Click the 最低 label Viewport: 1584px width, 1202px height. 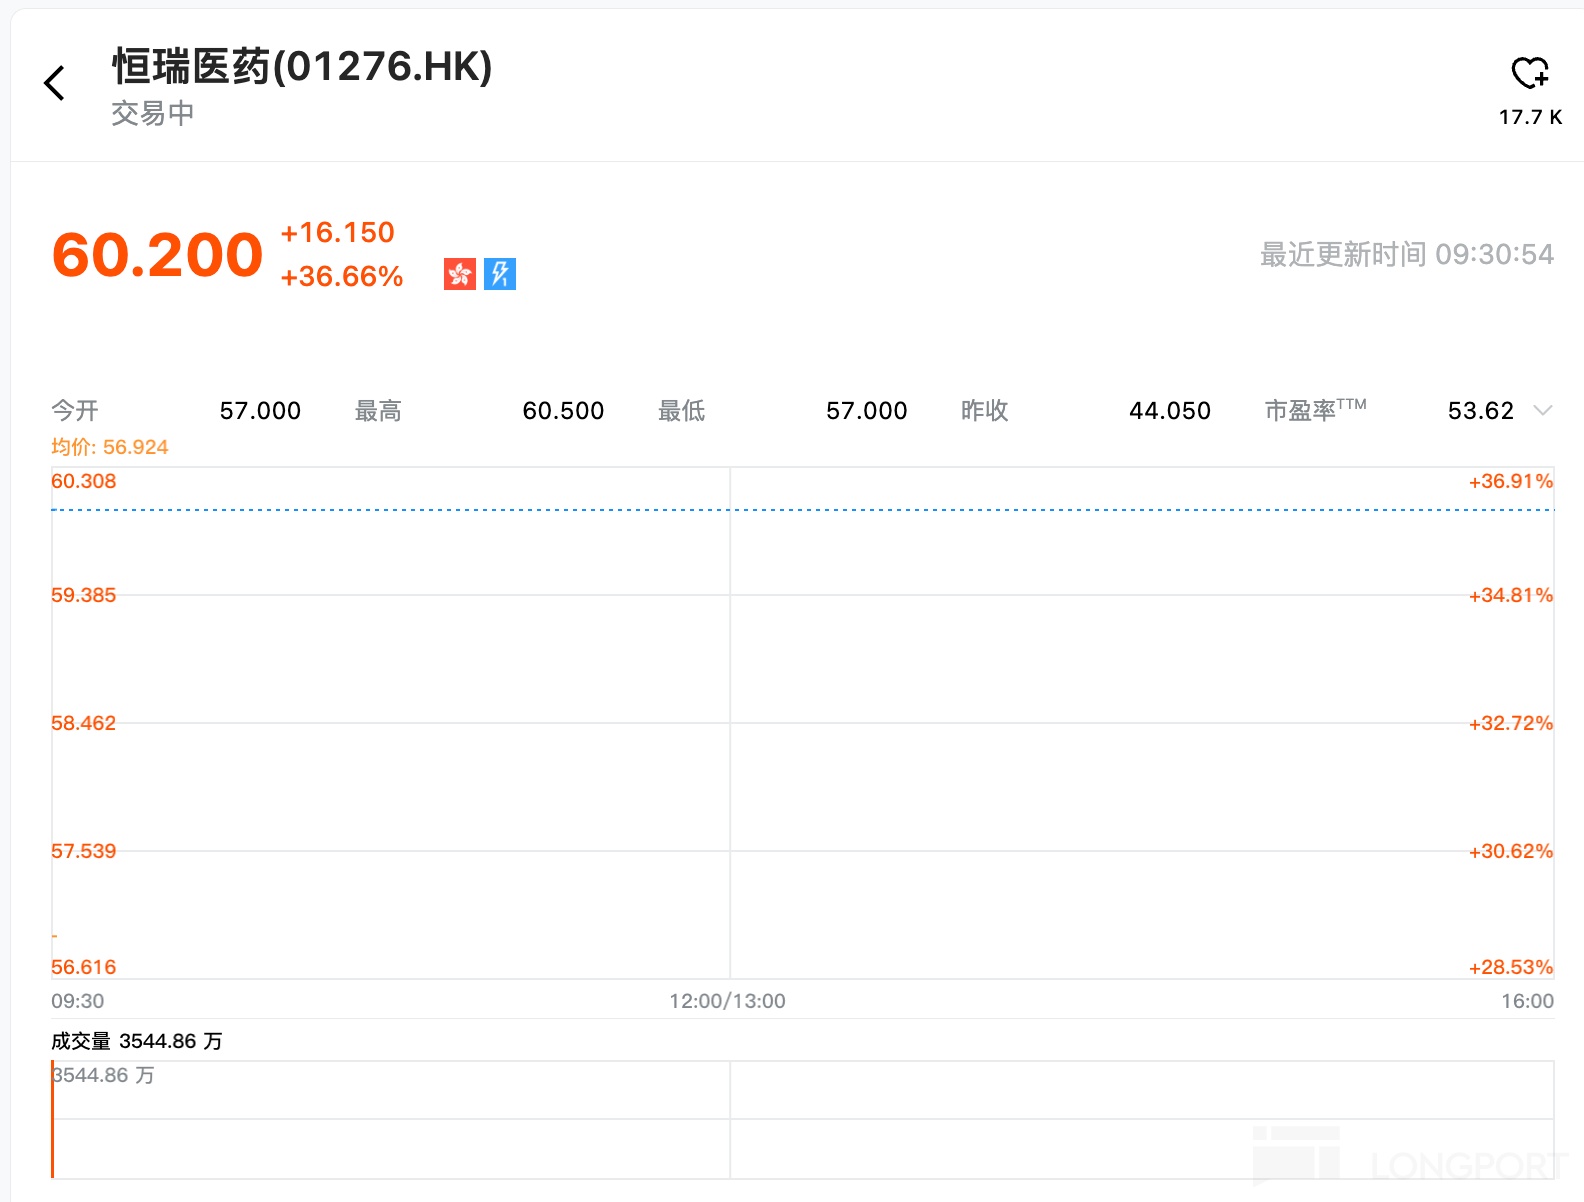pos(682,411)
